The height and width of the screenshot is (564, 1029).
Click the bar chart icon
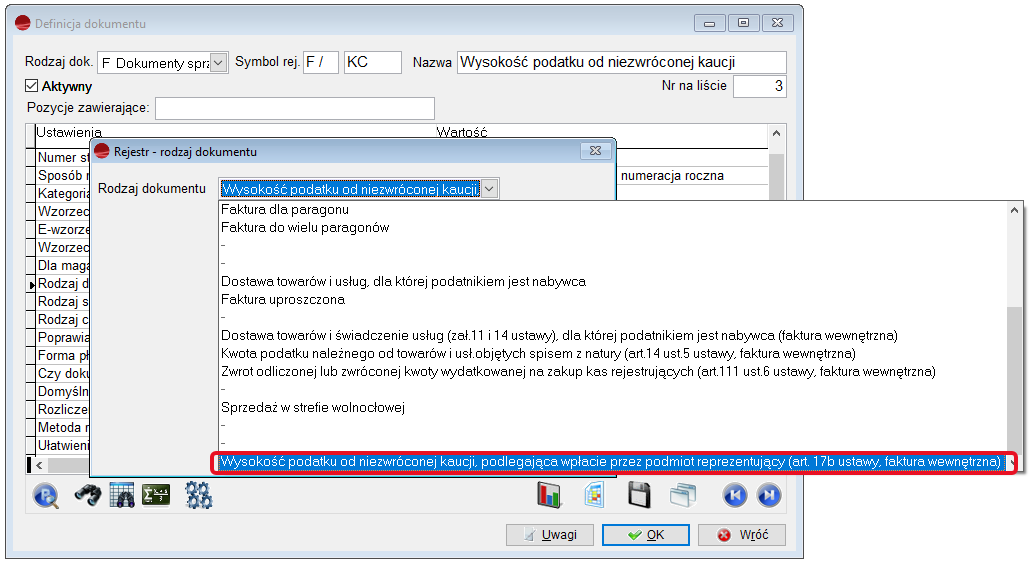(x=549, y=495)
